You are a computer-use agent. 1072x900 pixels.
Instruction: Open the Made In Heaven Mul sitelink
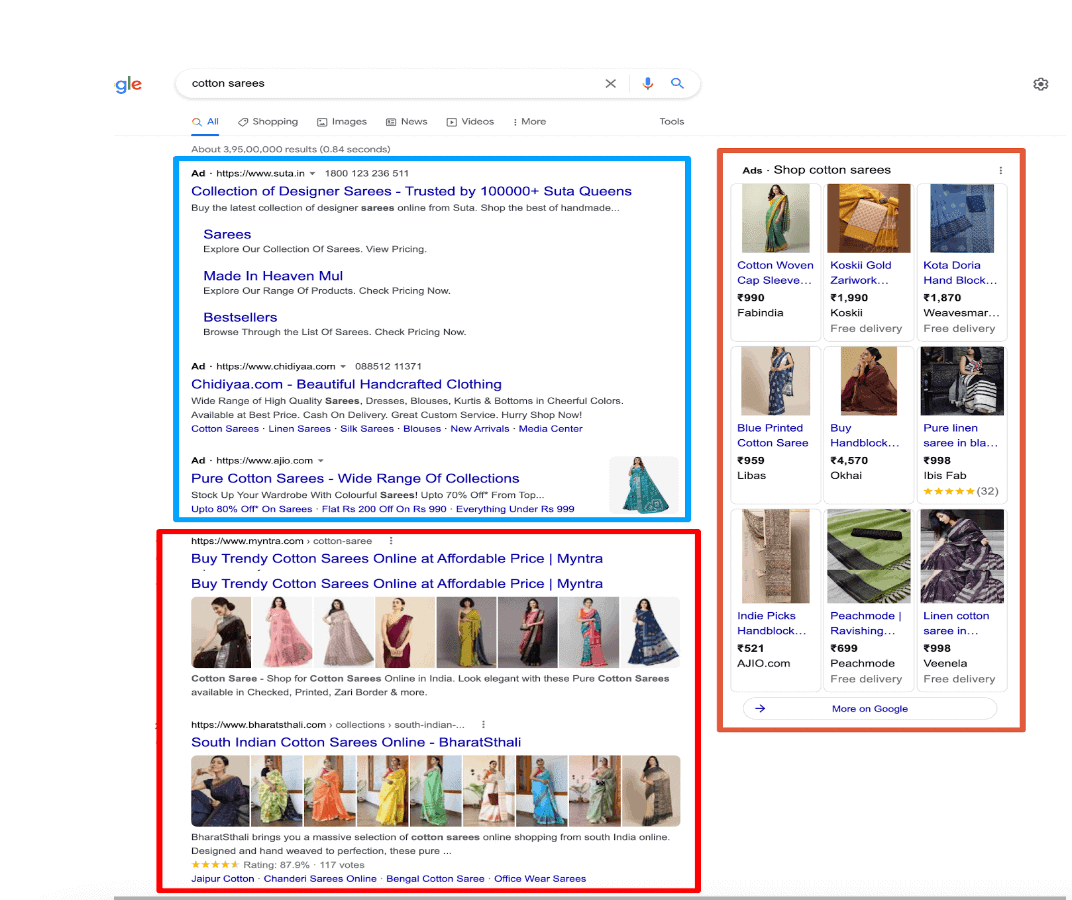tap(273, 276)
